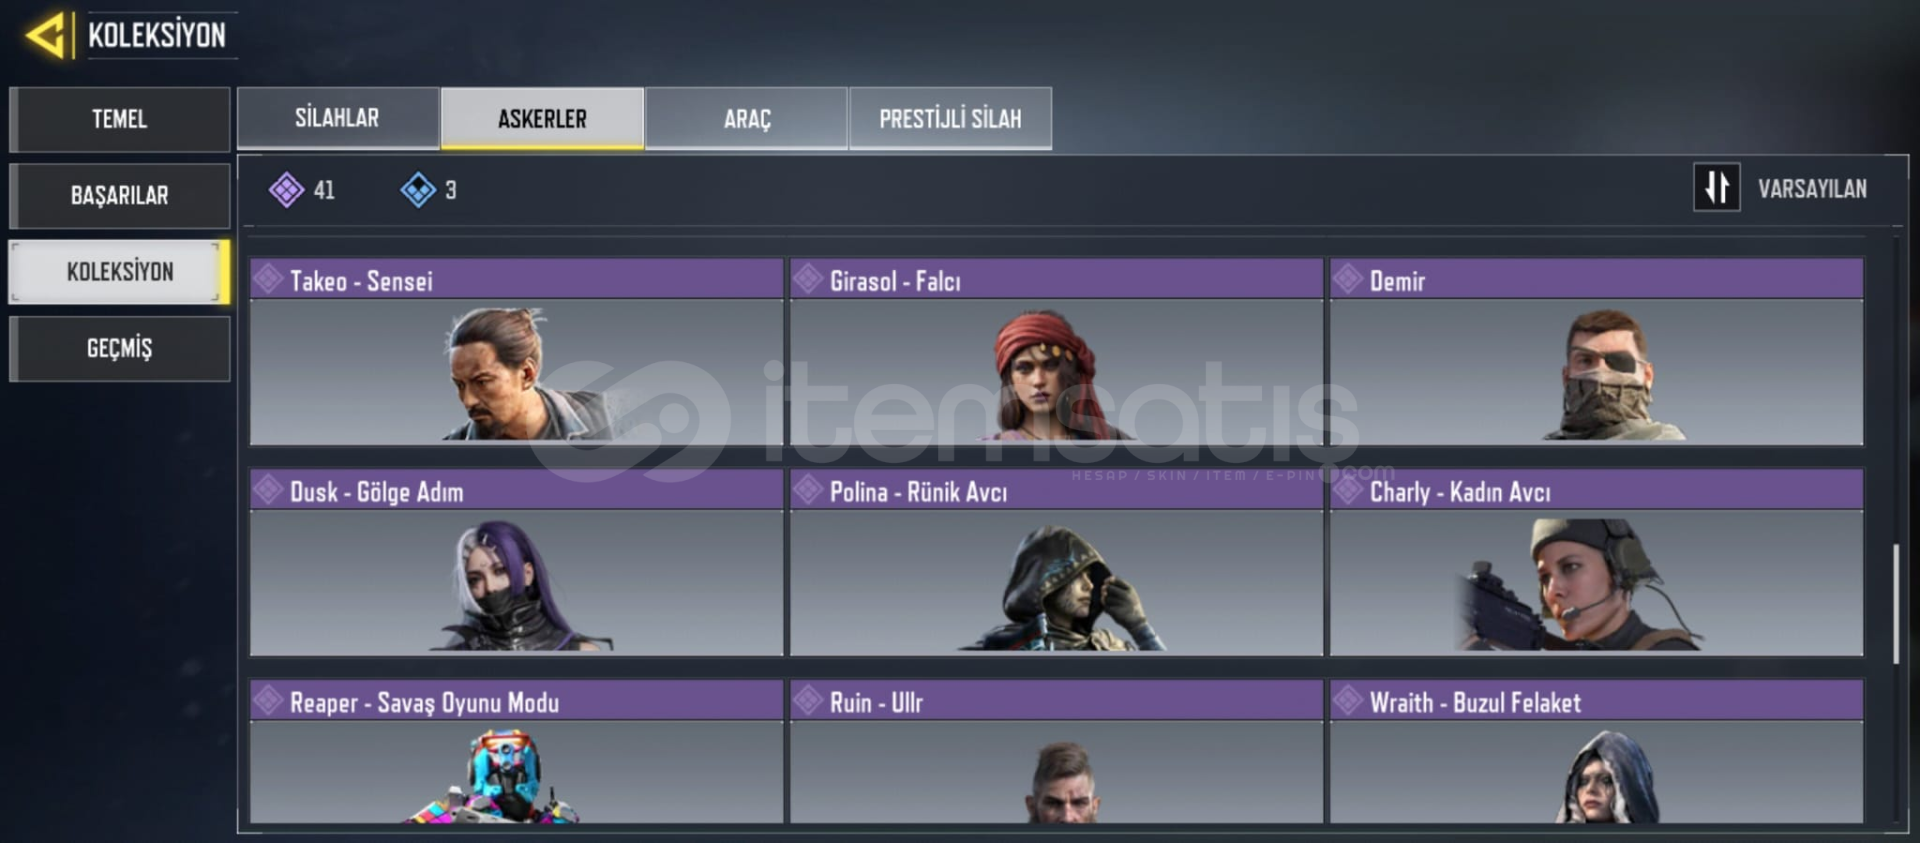Open the Prestijli Silah tab
The height and width of the screenshot is (843, 1920).
950,118
